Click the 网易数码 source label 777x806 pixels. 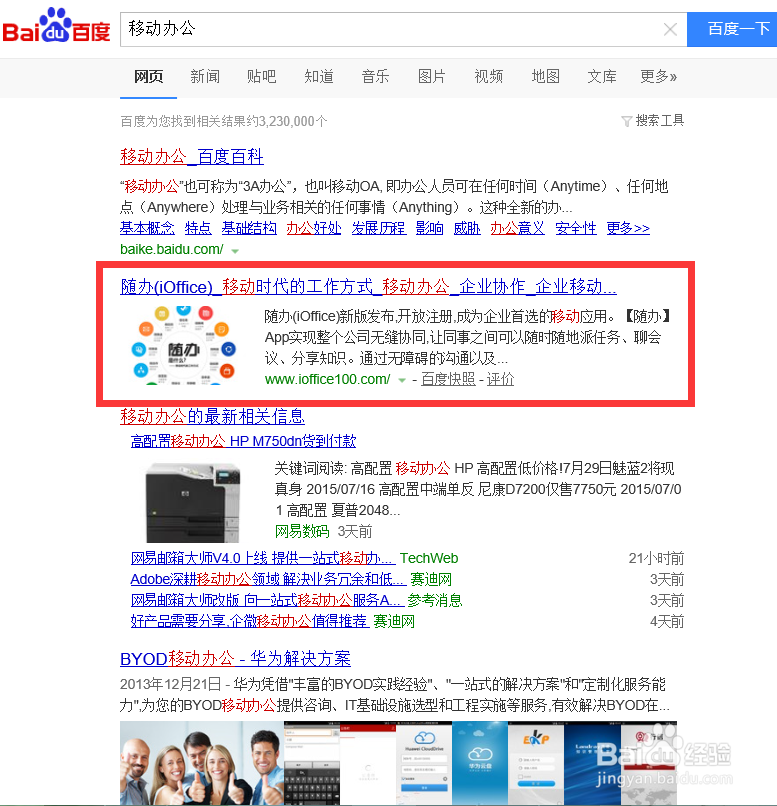coord(302,532)
